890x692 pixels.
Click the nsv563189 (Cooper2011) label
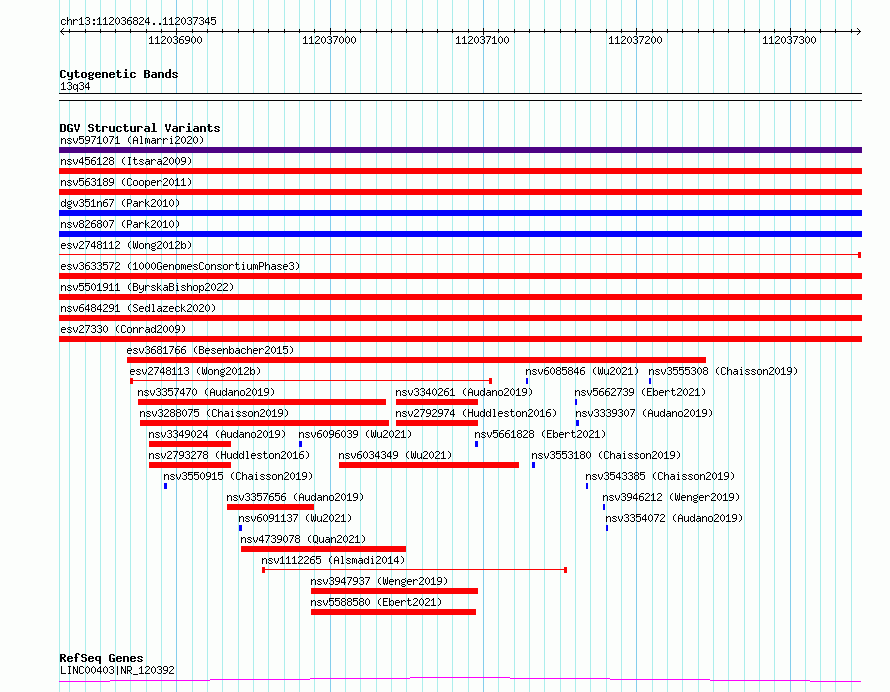pos(126,182)
